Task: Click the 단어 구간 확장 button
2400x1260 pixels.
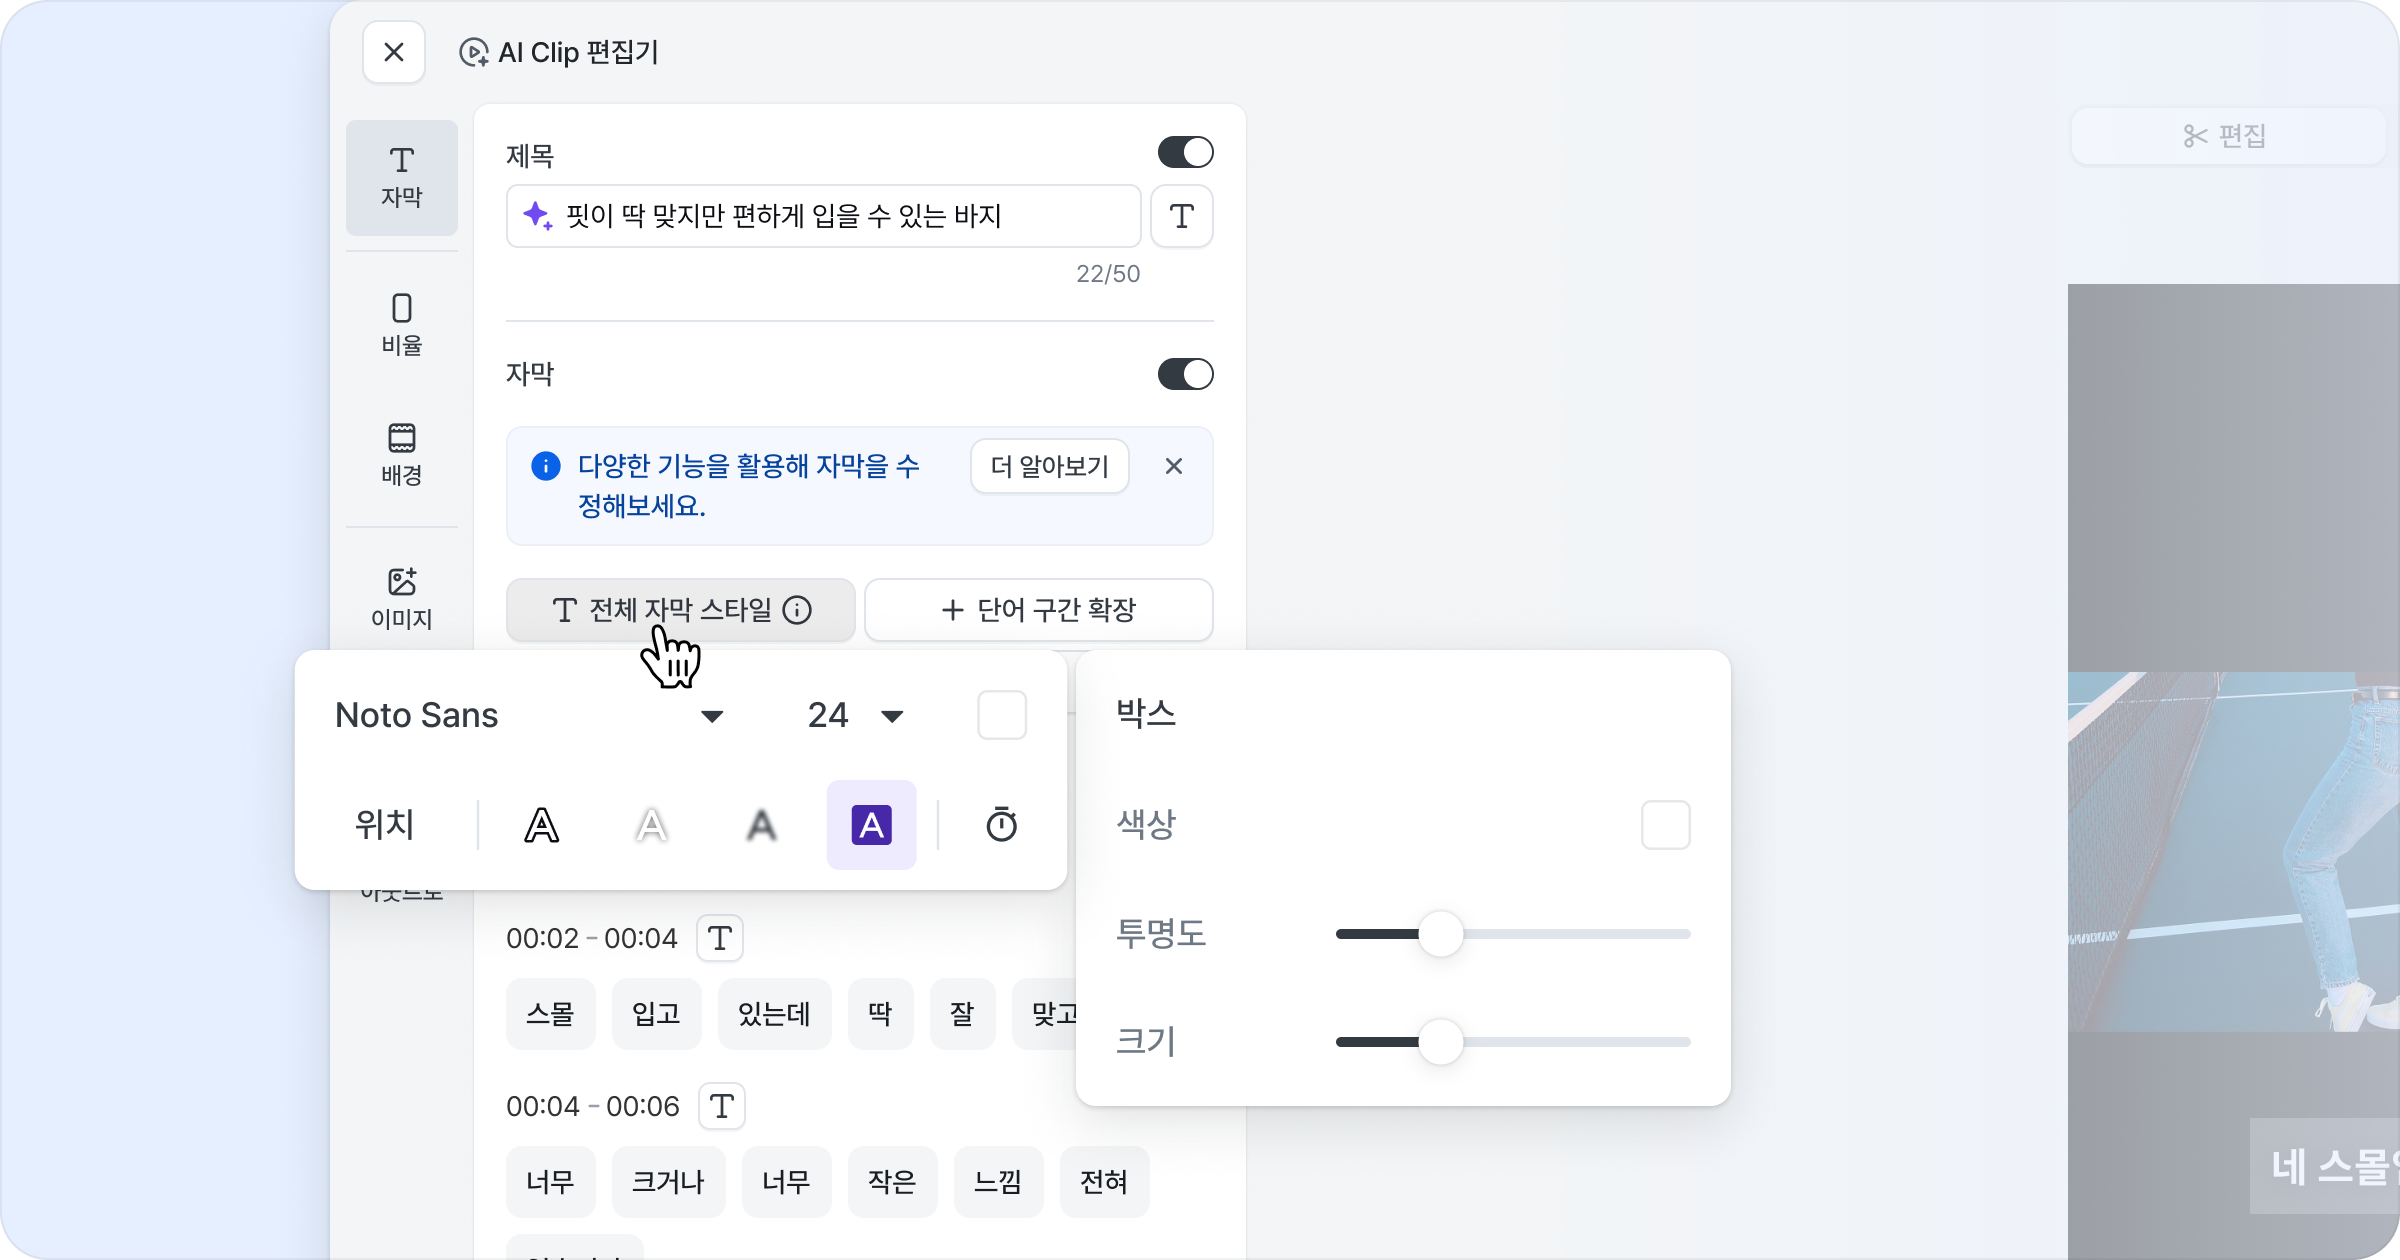Action: [1039, 610]
